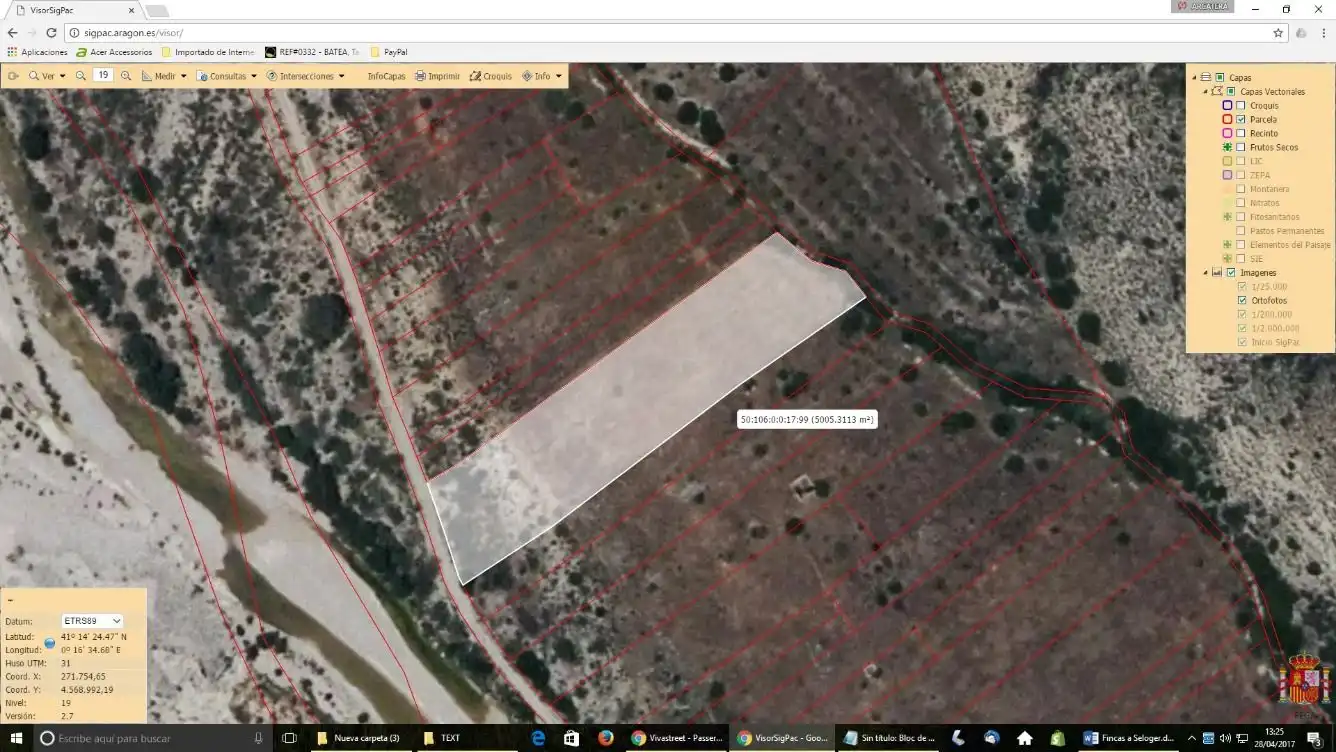Go back with the browser back arrow
The height and width of the screenshot is (752, 1336).
pyautogui.click(x=12, y=33)
